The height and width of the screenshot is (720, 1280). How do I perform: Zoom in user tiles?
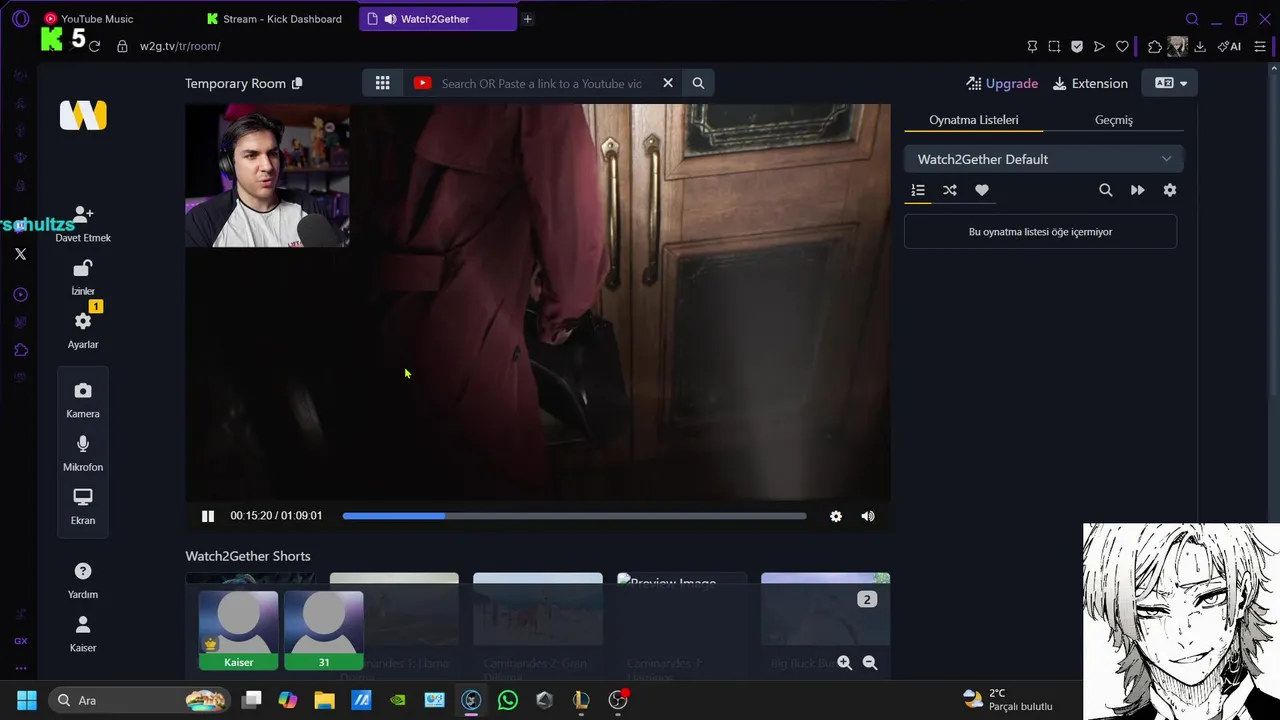pos(845,662)
